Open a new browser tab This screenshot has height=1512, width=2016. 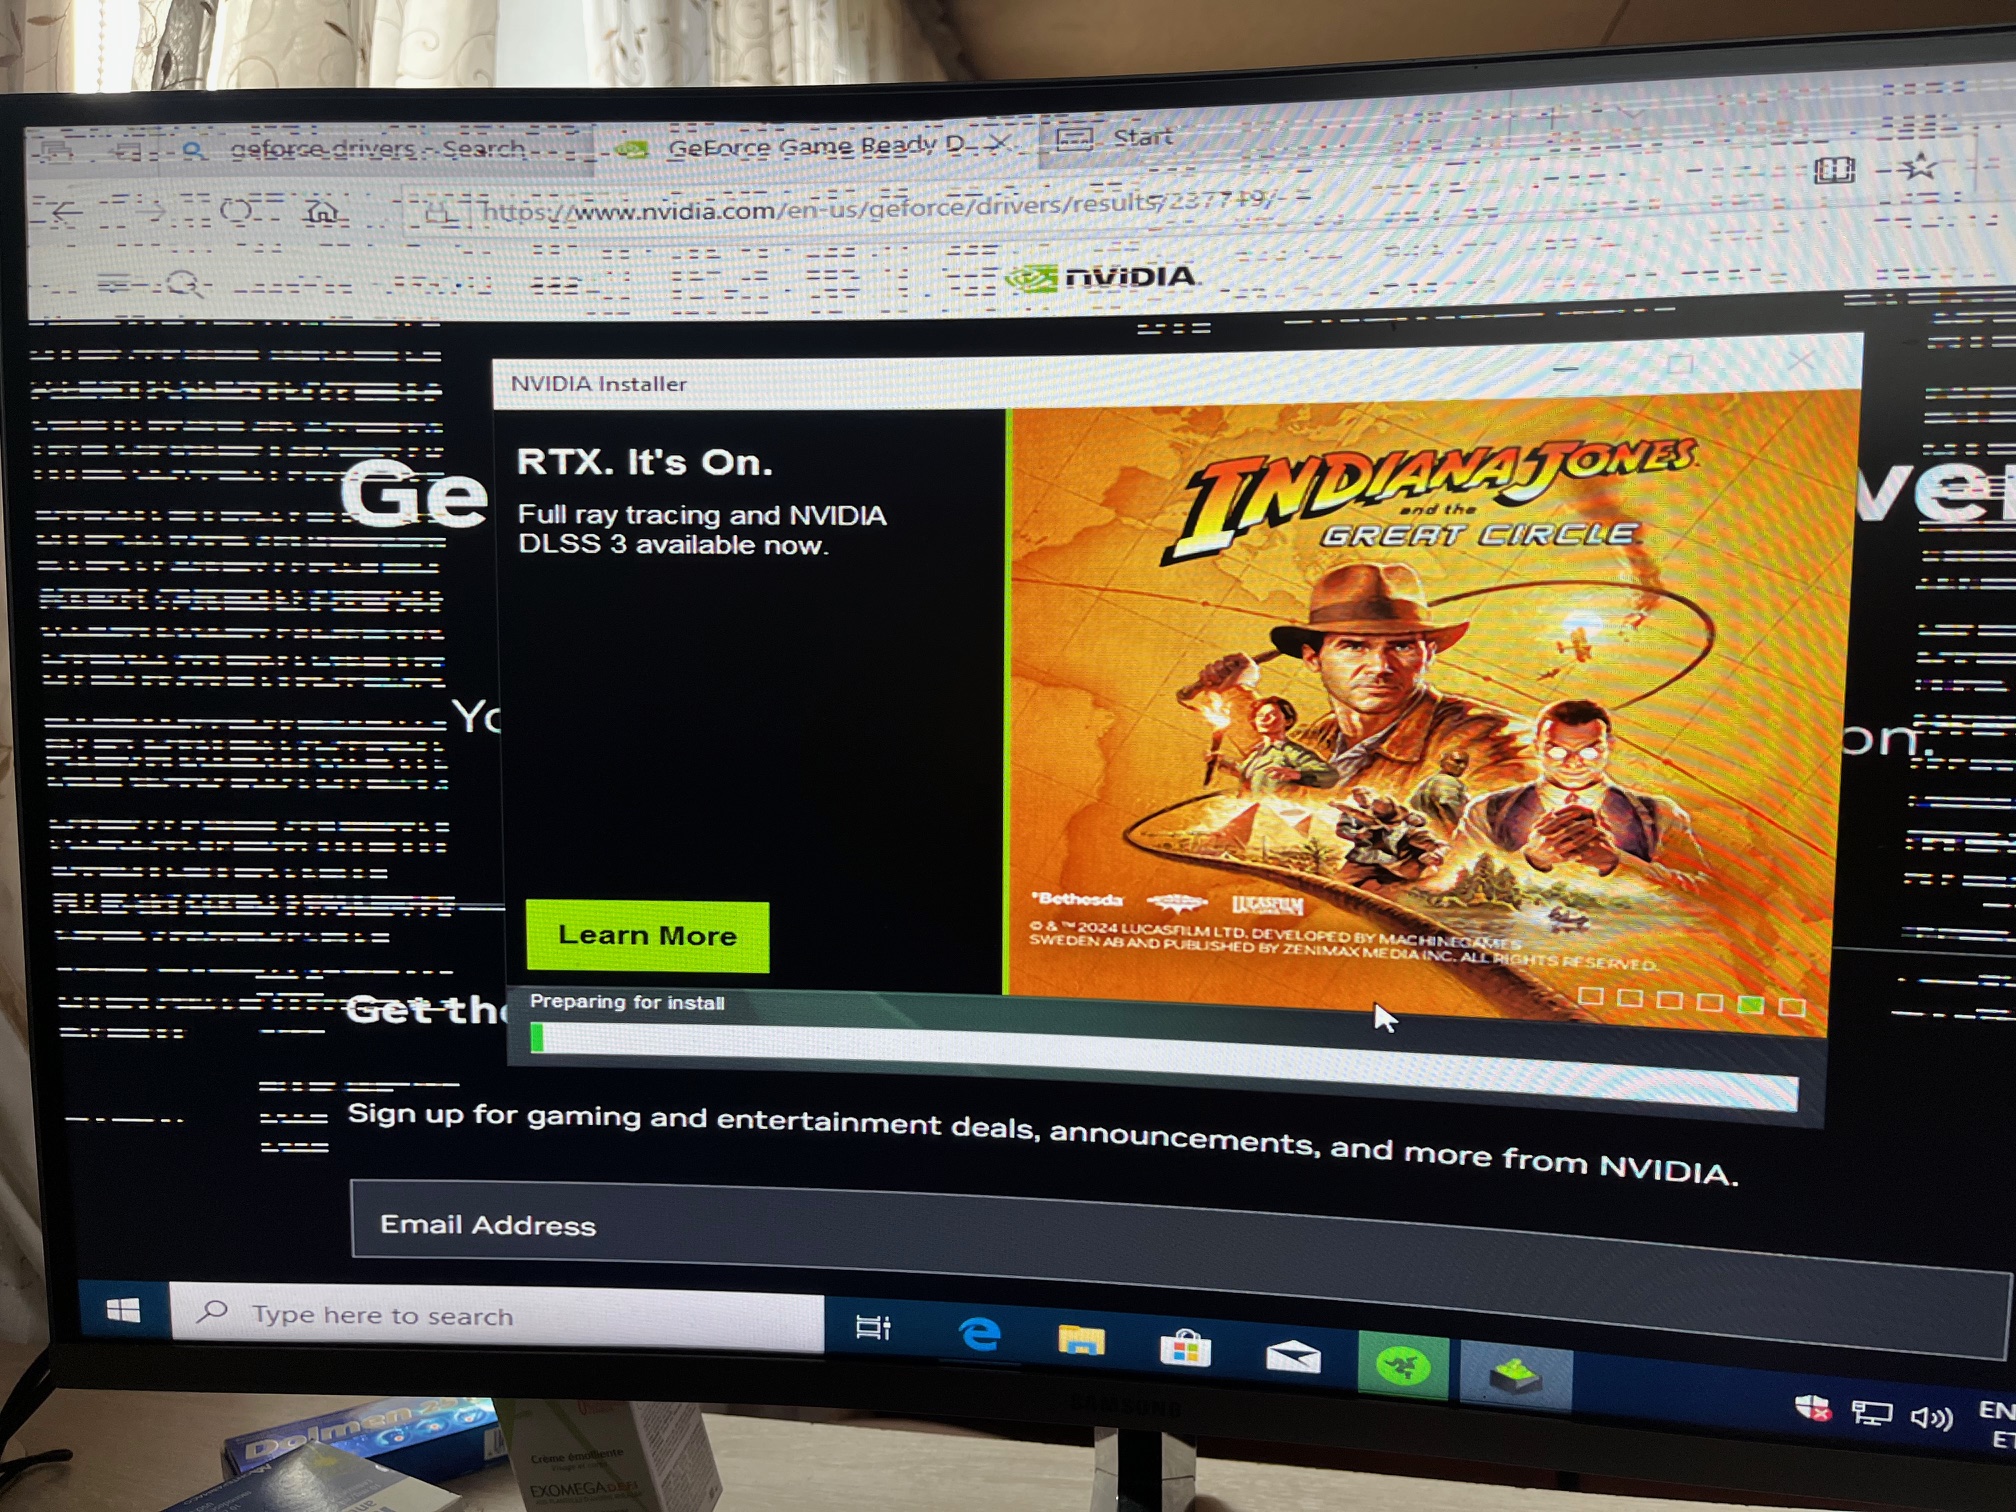point(1553,119)
